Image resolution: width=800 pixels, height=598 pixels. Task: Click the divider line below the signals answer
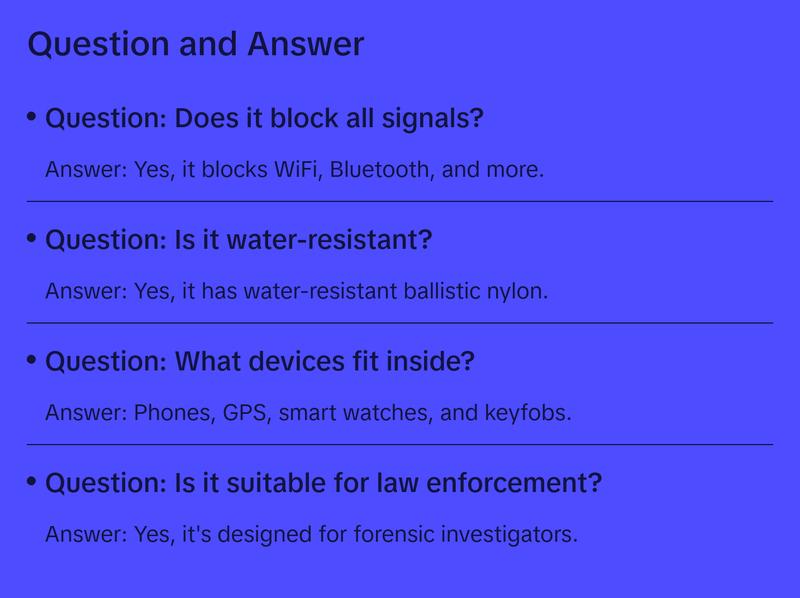(x=400, y=201)
